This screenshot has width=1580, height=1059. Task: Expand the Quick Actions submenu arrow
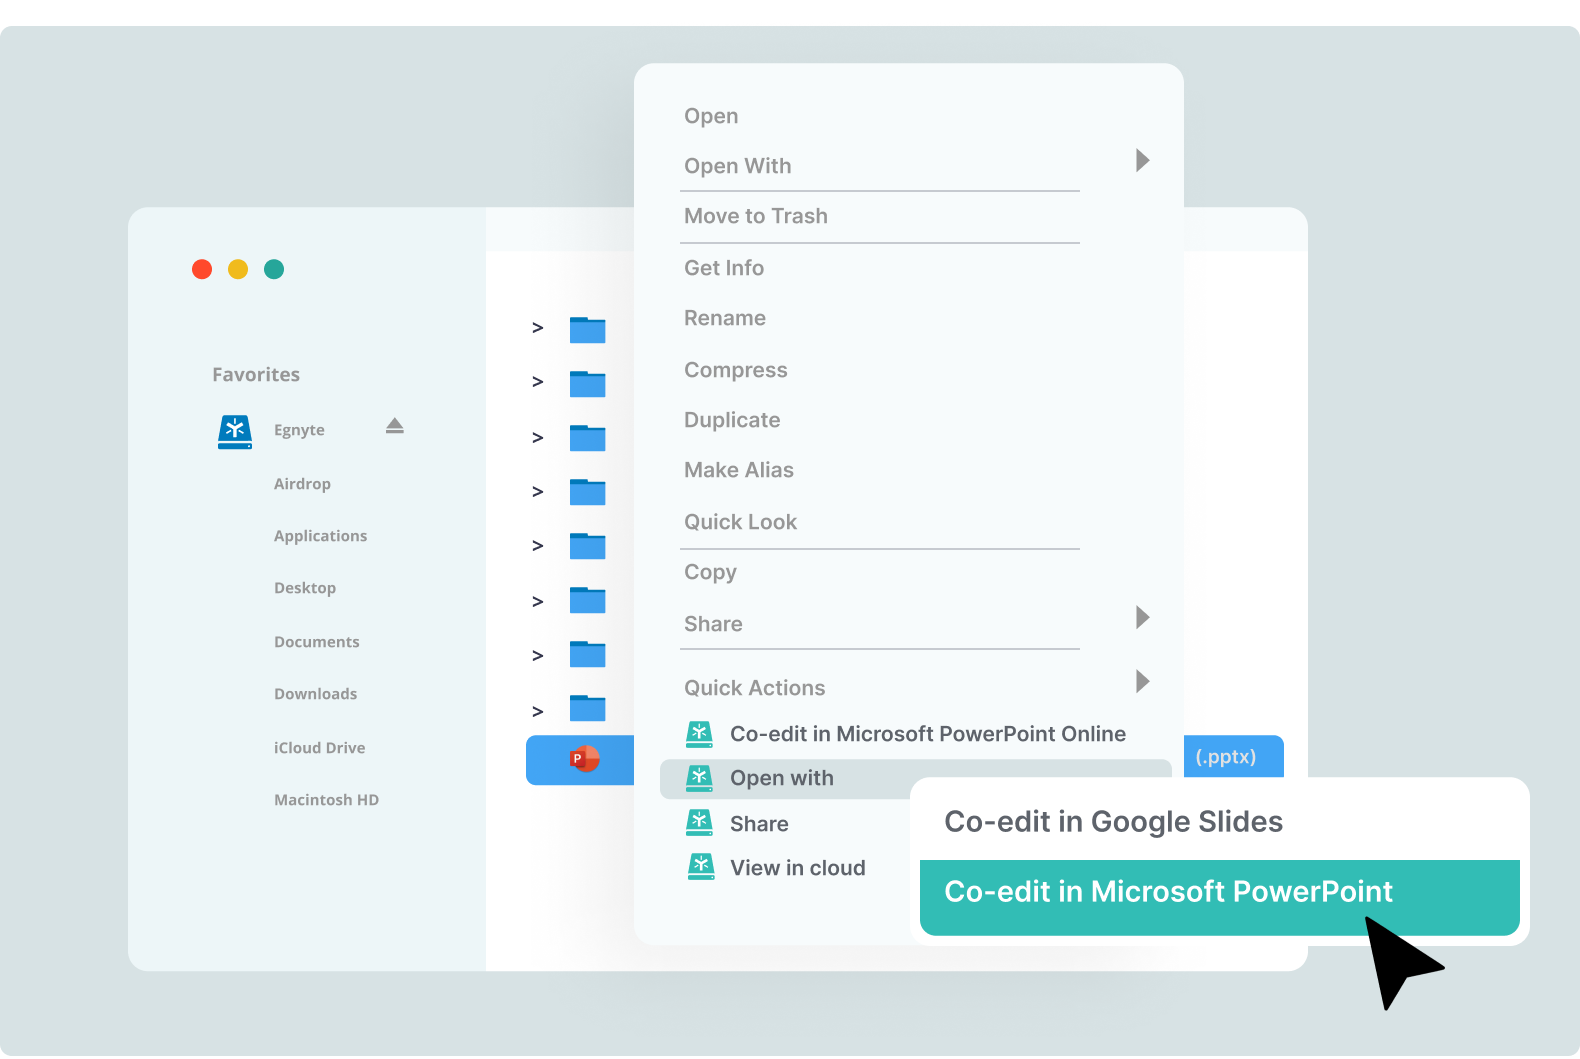pos(1142,682)
